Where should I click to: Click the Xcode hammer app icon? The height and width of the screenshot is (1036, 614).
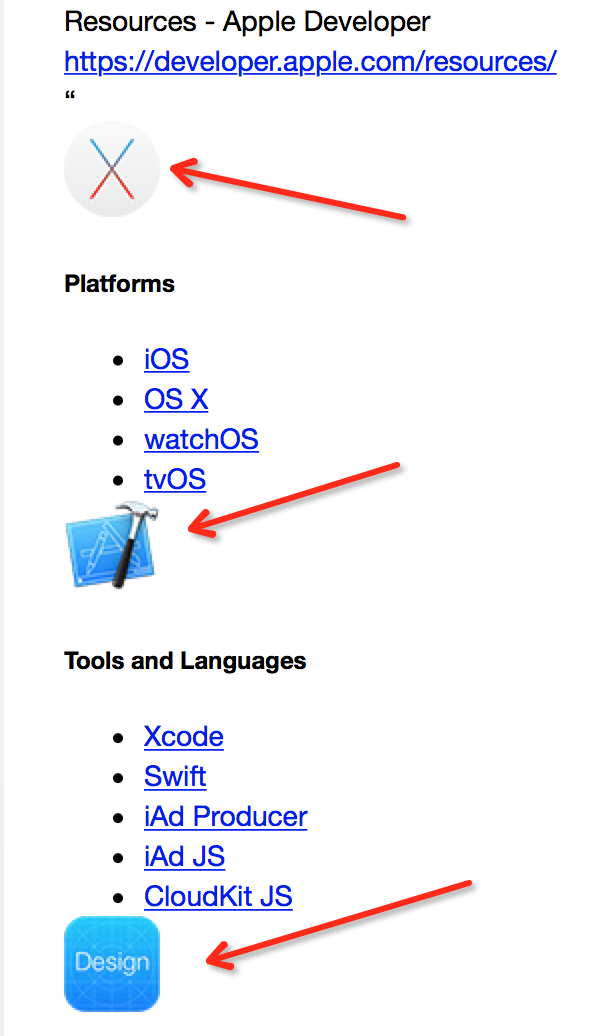point(111,544)
